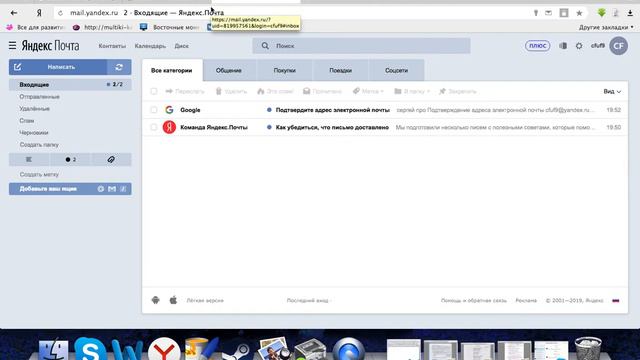The width and height of the screenshot is (640, 360).
Task: Open the Спам folder
Action: tap(27, 121)
